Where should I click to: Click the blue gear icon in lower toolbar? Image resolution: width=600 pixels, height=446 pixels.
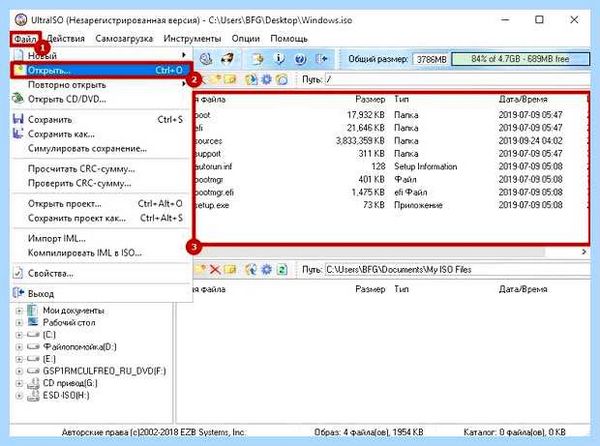(x=266, y=269)
